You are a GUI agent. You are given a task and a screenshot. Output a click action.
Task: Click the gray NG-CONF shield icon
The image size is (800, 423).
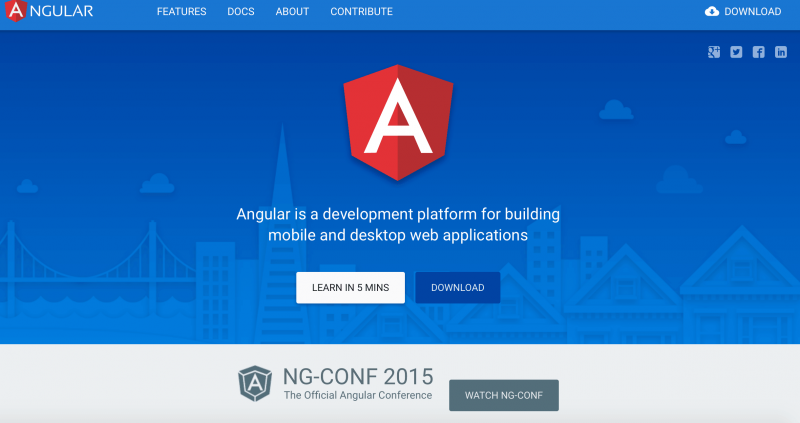[255, 384]
